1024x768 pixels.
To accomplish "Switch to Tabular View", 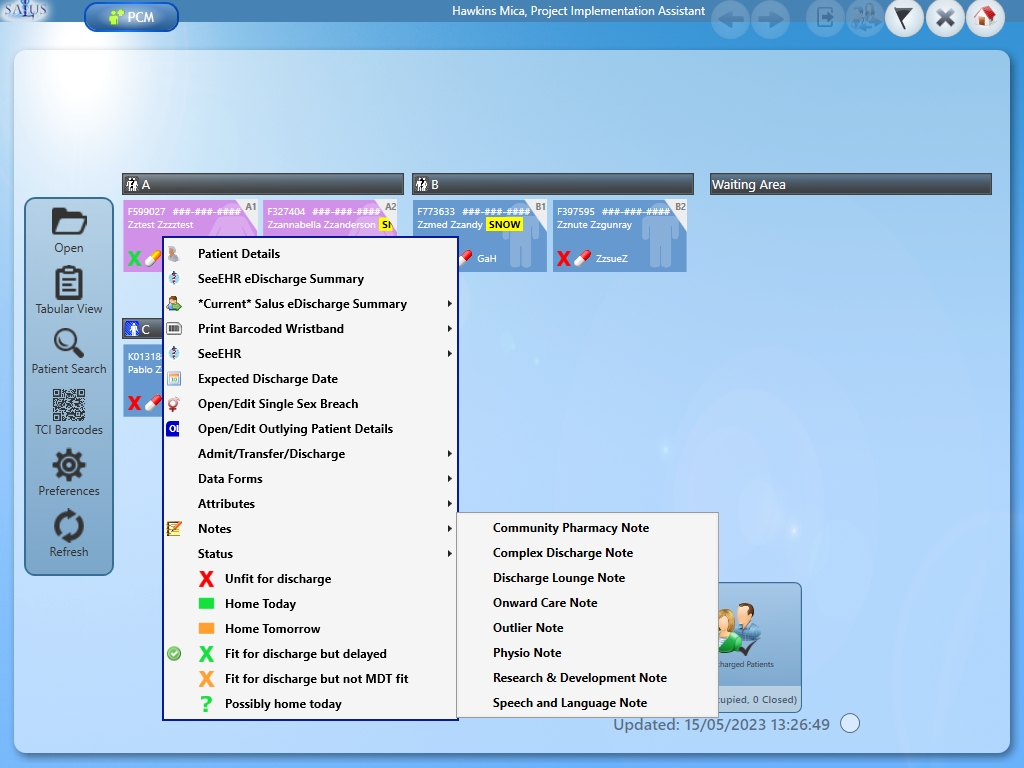I will coord(69,291).
